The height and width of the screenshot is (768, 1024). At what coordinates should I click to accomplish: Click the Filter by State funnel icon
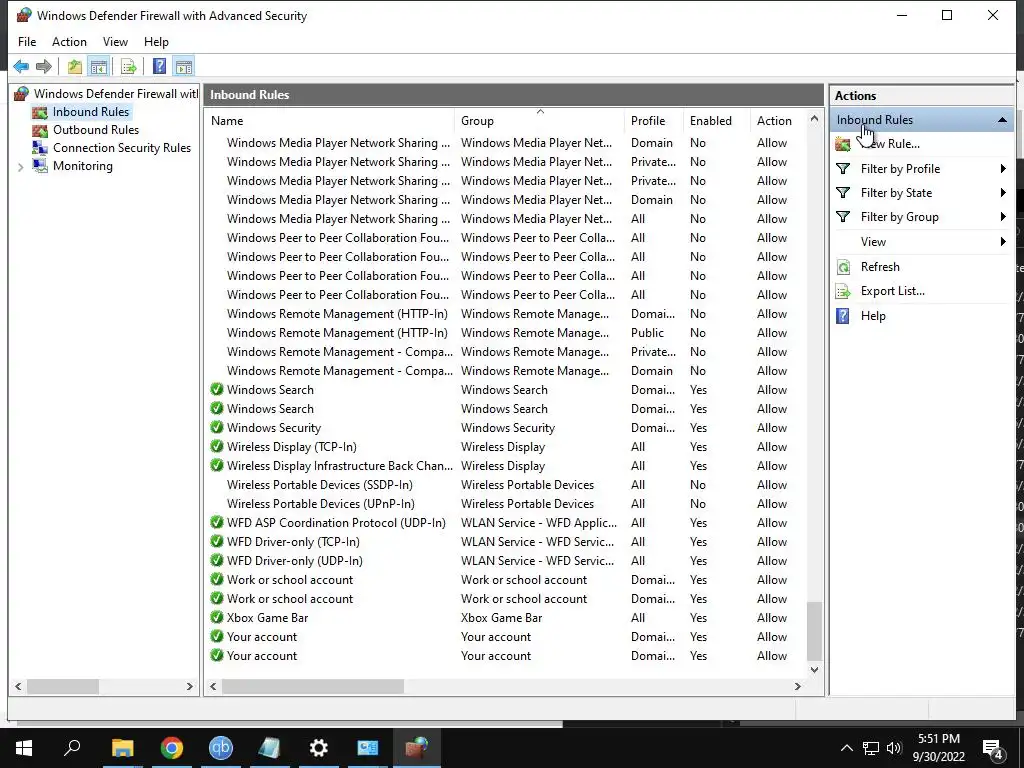843,193
